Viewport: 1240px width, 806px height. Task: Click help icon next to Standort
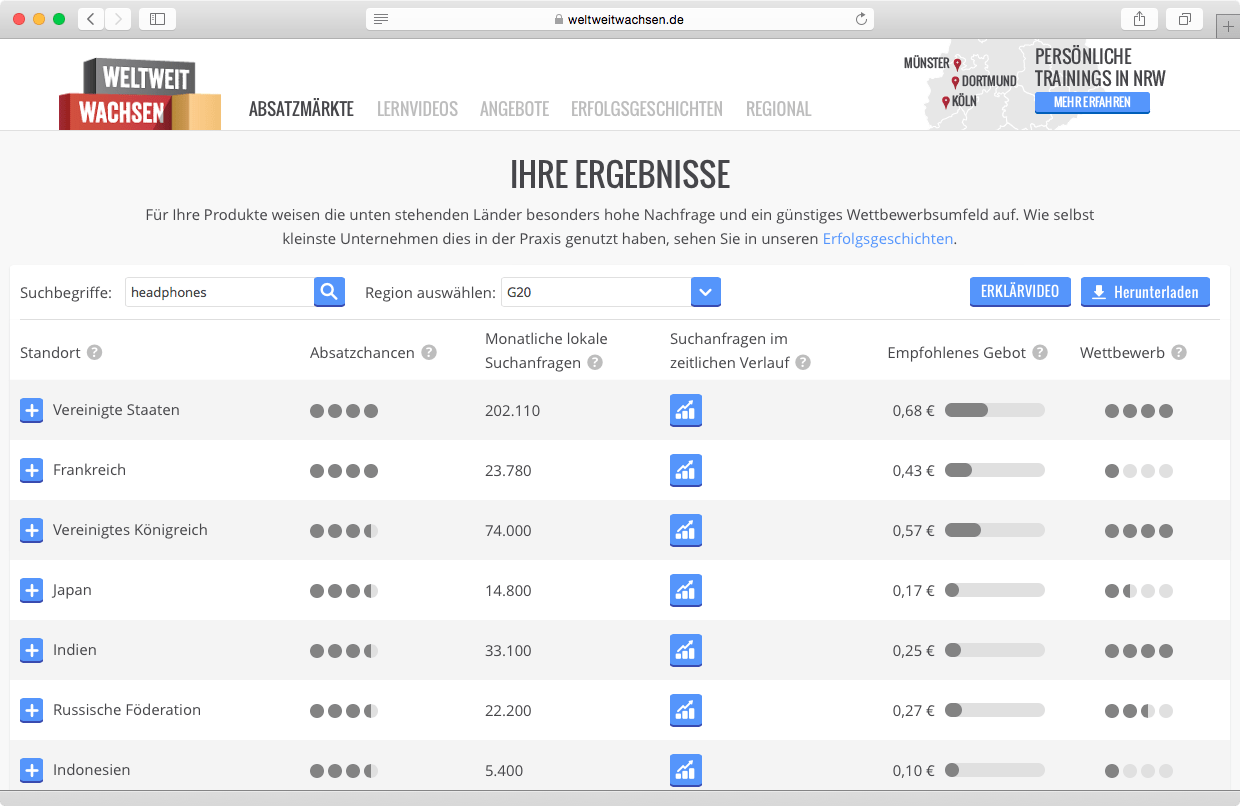pyautogui.click(x=94, y=352)
